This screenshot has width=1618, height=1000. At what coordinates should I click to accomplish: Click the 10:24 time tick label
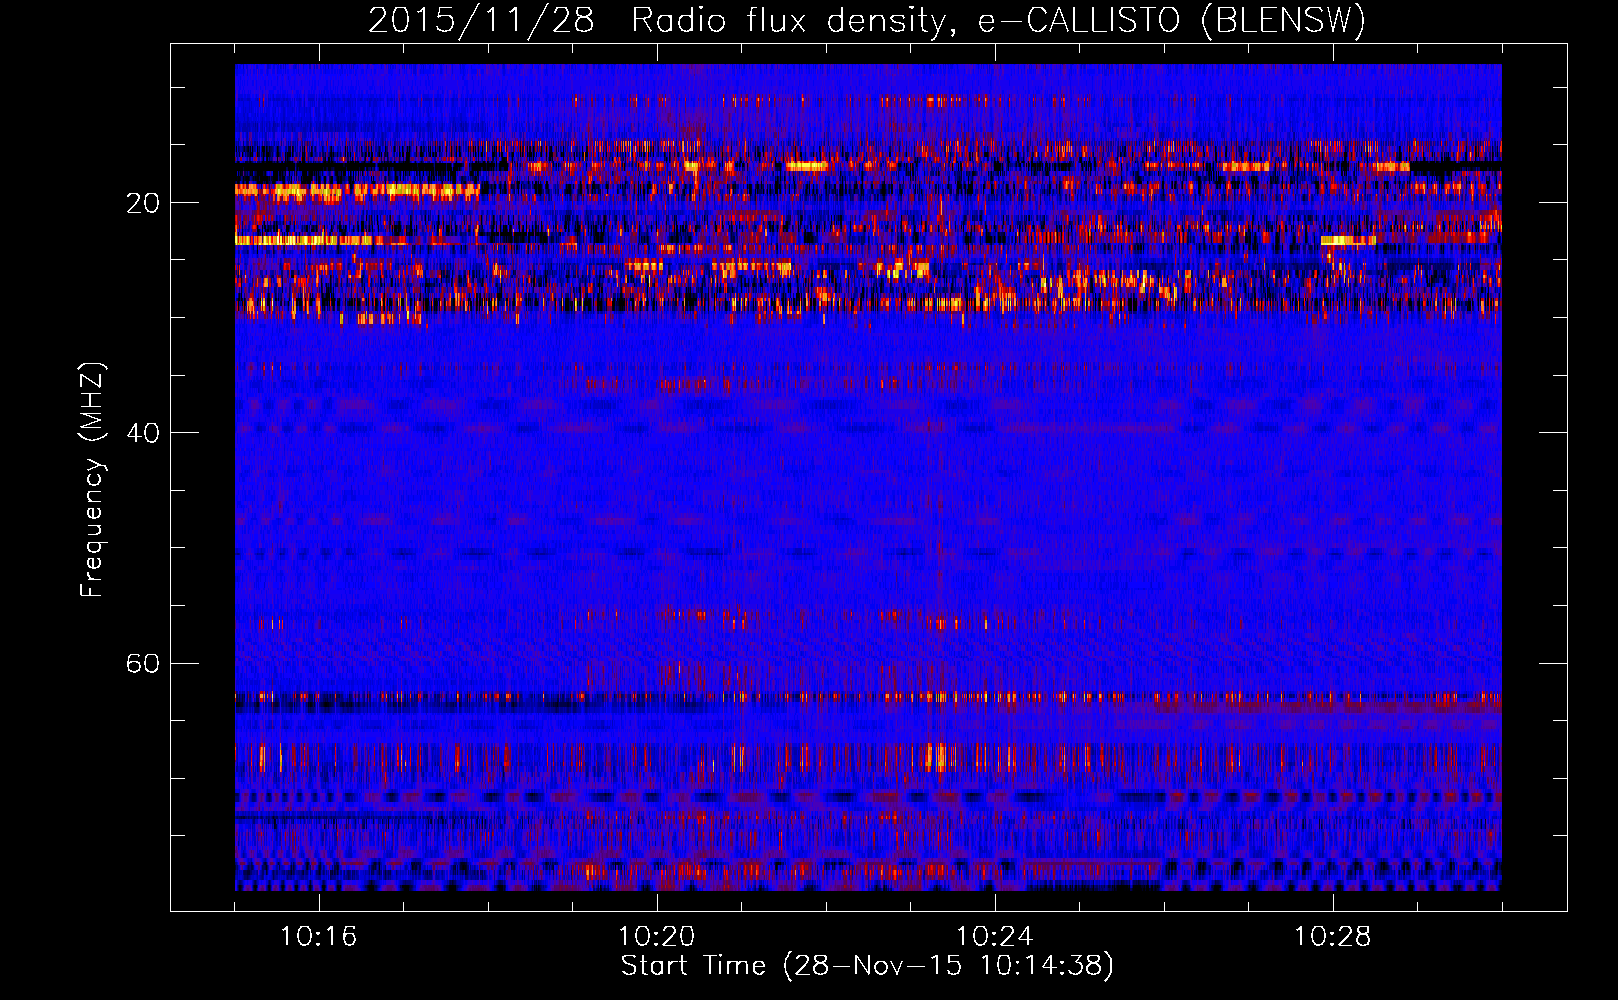click(995, 937)
